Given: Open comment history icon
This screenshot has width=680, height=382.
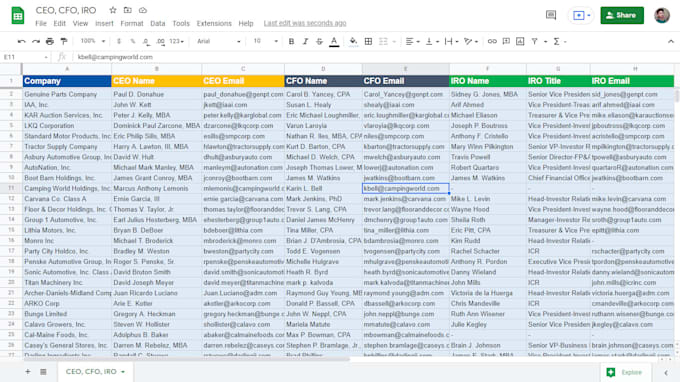Looking at the screenshot, I should click(x=551, y=16).
